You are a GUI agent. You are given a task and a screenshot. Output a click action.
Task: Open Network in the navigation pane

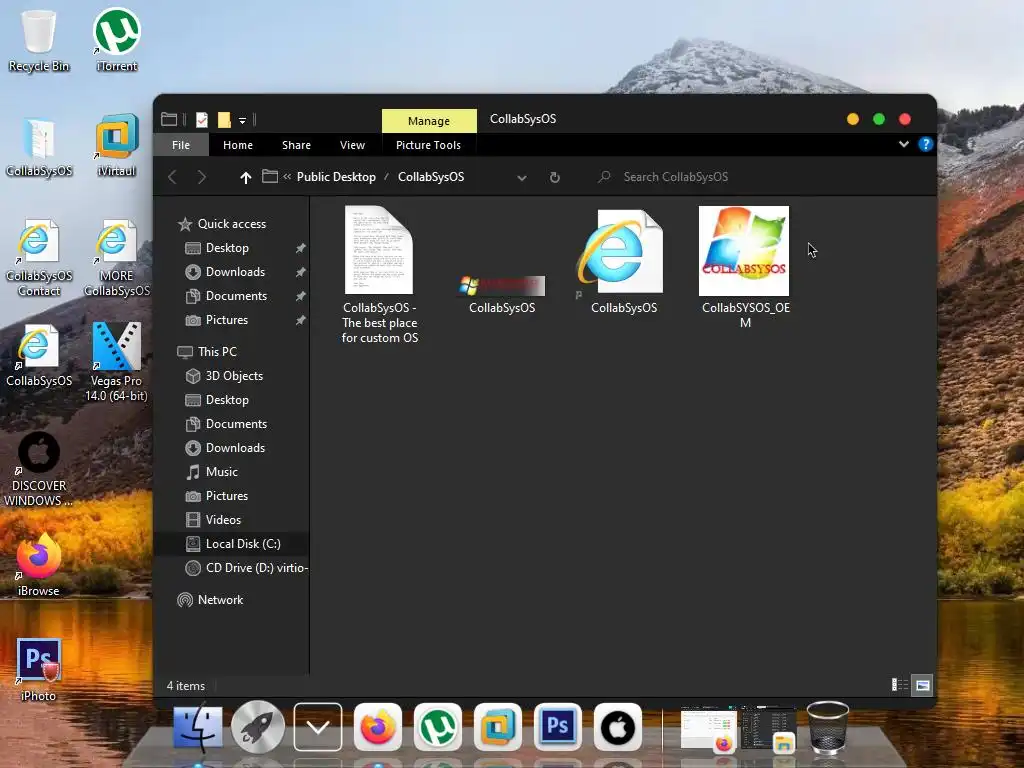(220, 600)
